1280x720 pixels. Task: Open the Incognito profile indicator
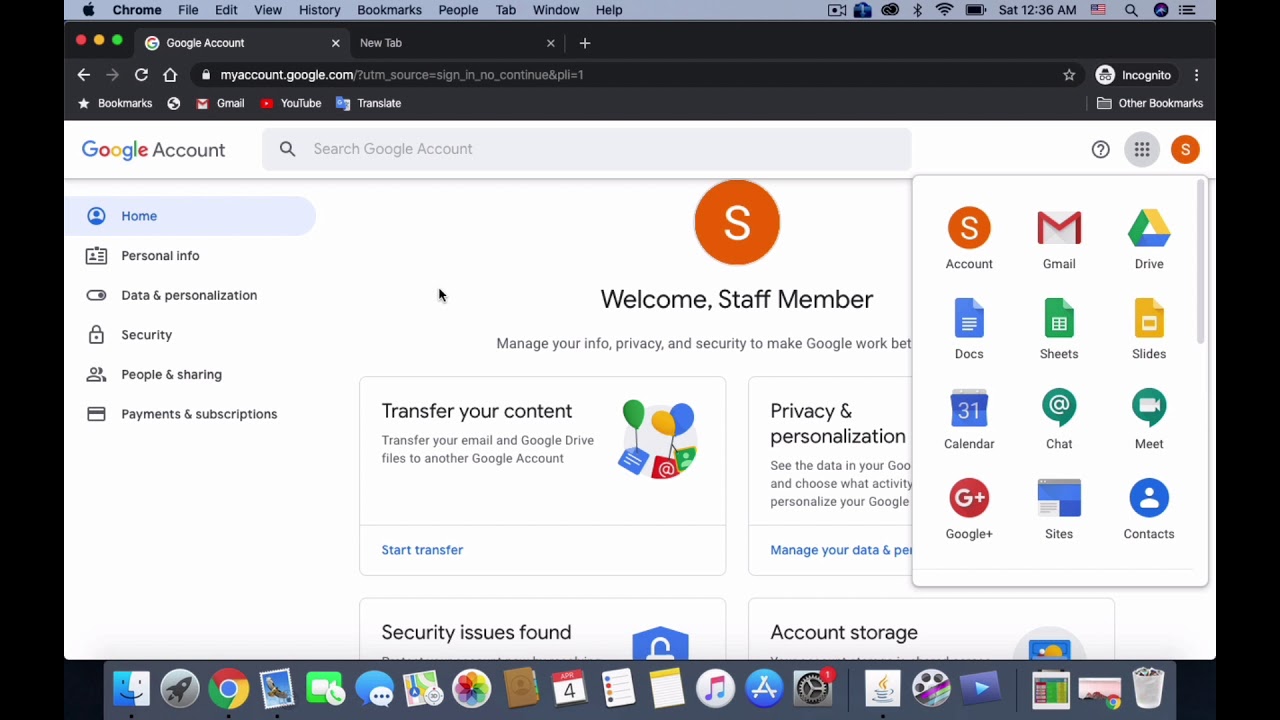pos(1134,75)
